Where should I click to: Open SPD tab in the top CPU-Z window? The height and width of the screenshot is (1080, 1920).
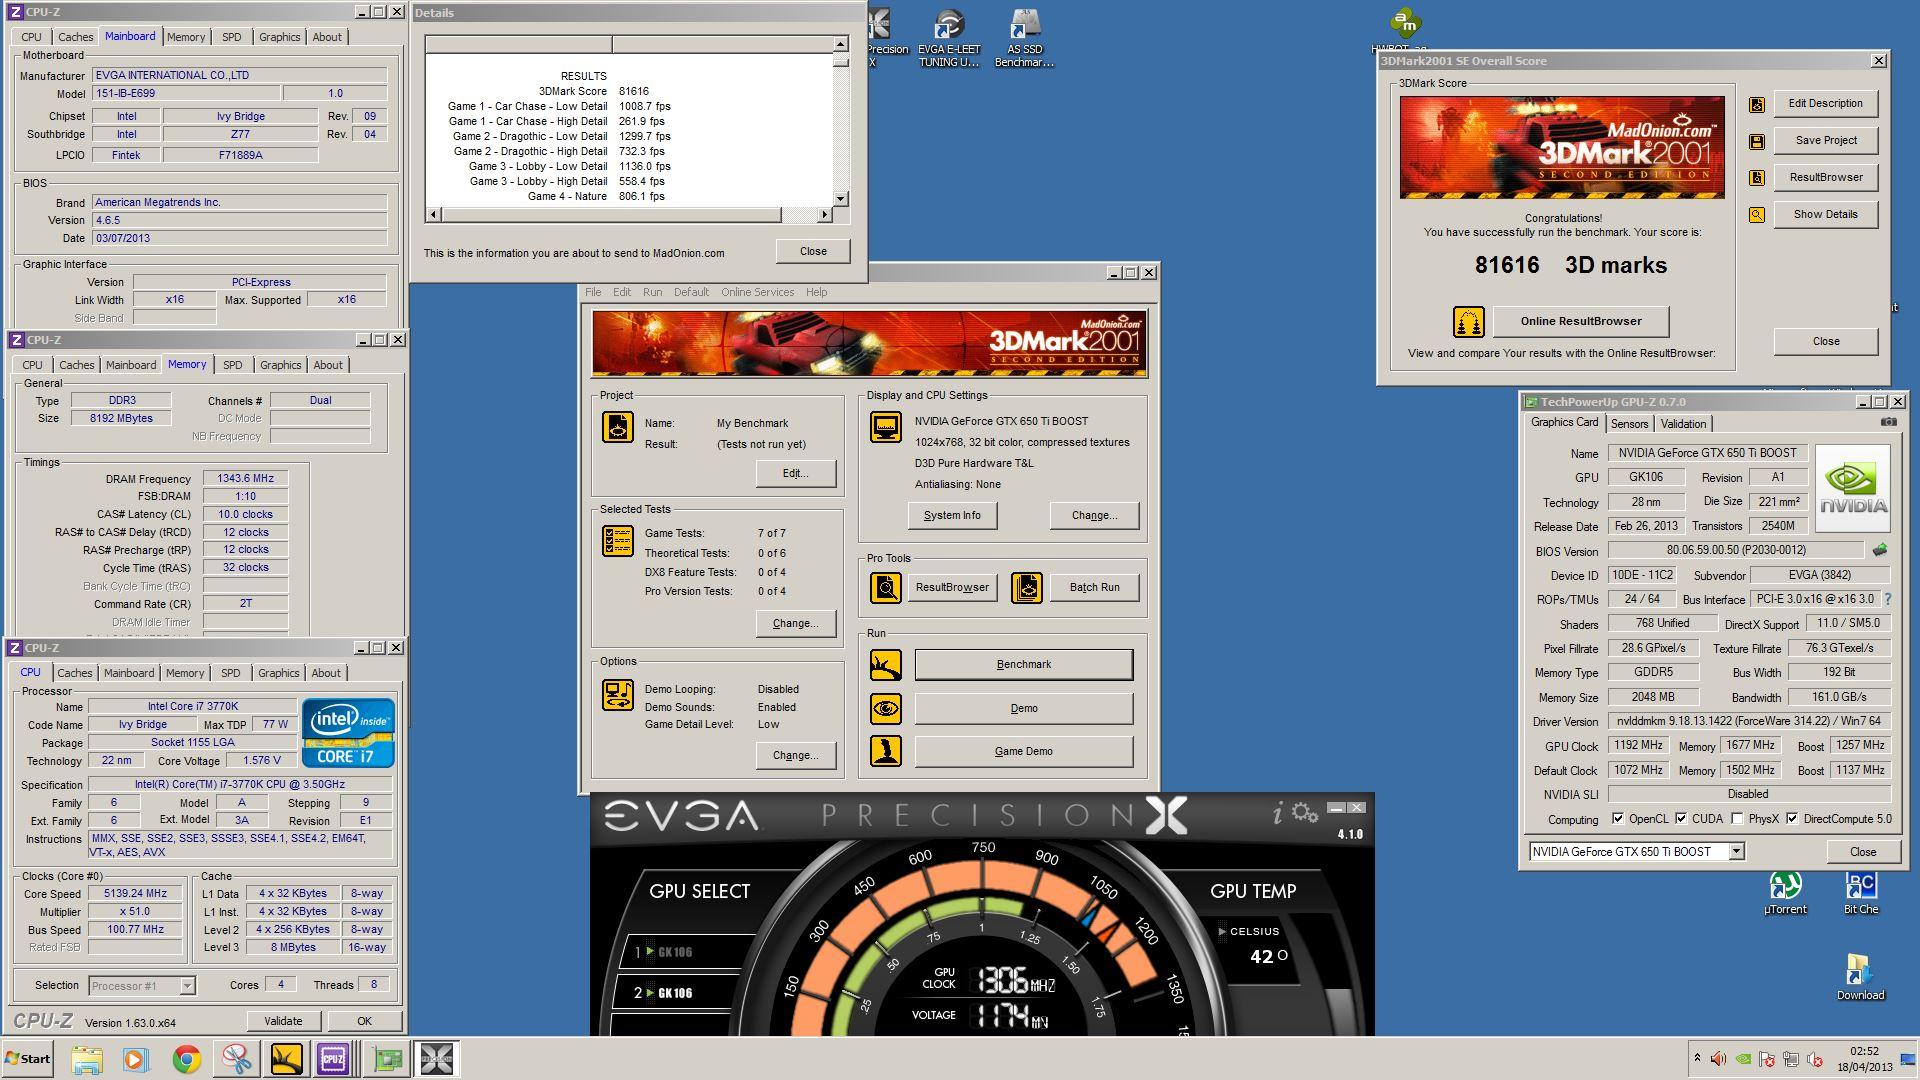232,37
